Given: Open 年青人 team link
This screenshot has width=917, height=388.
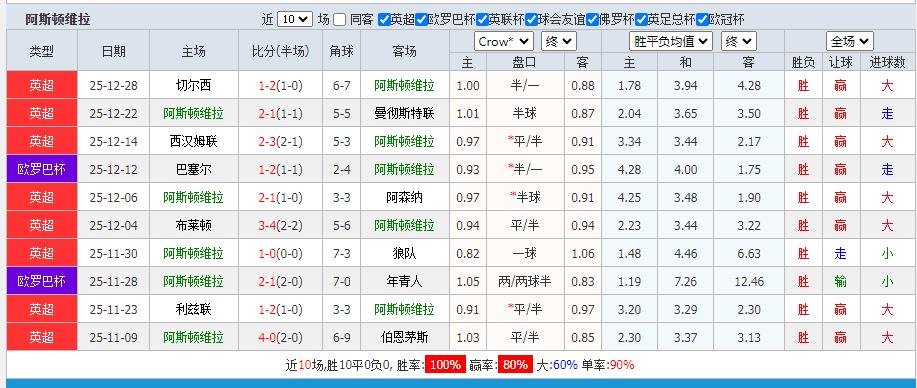Looking at the screenshot, I should (x=405, y=281).
